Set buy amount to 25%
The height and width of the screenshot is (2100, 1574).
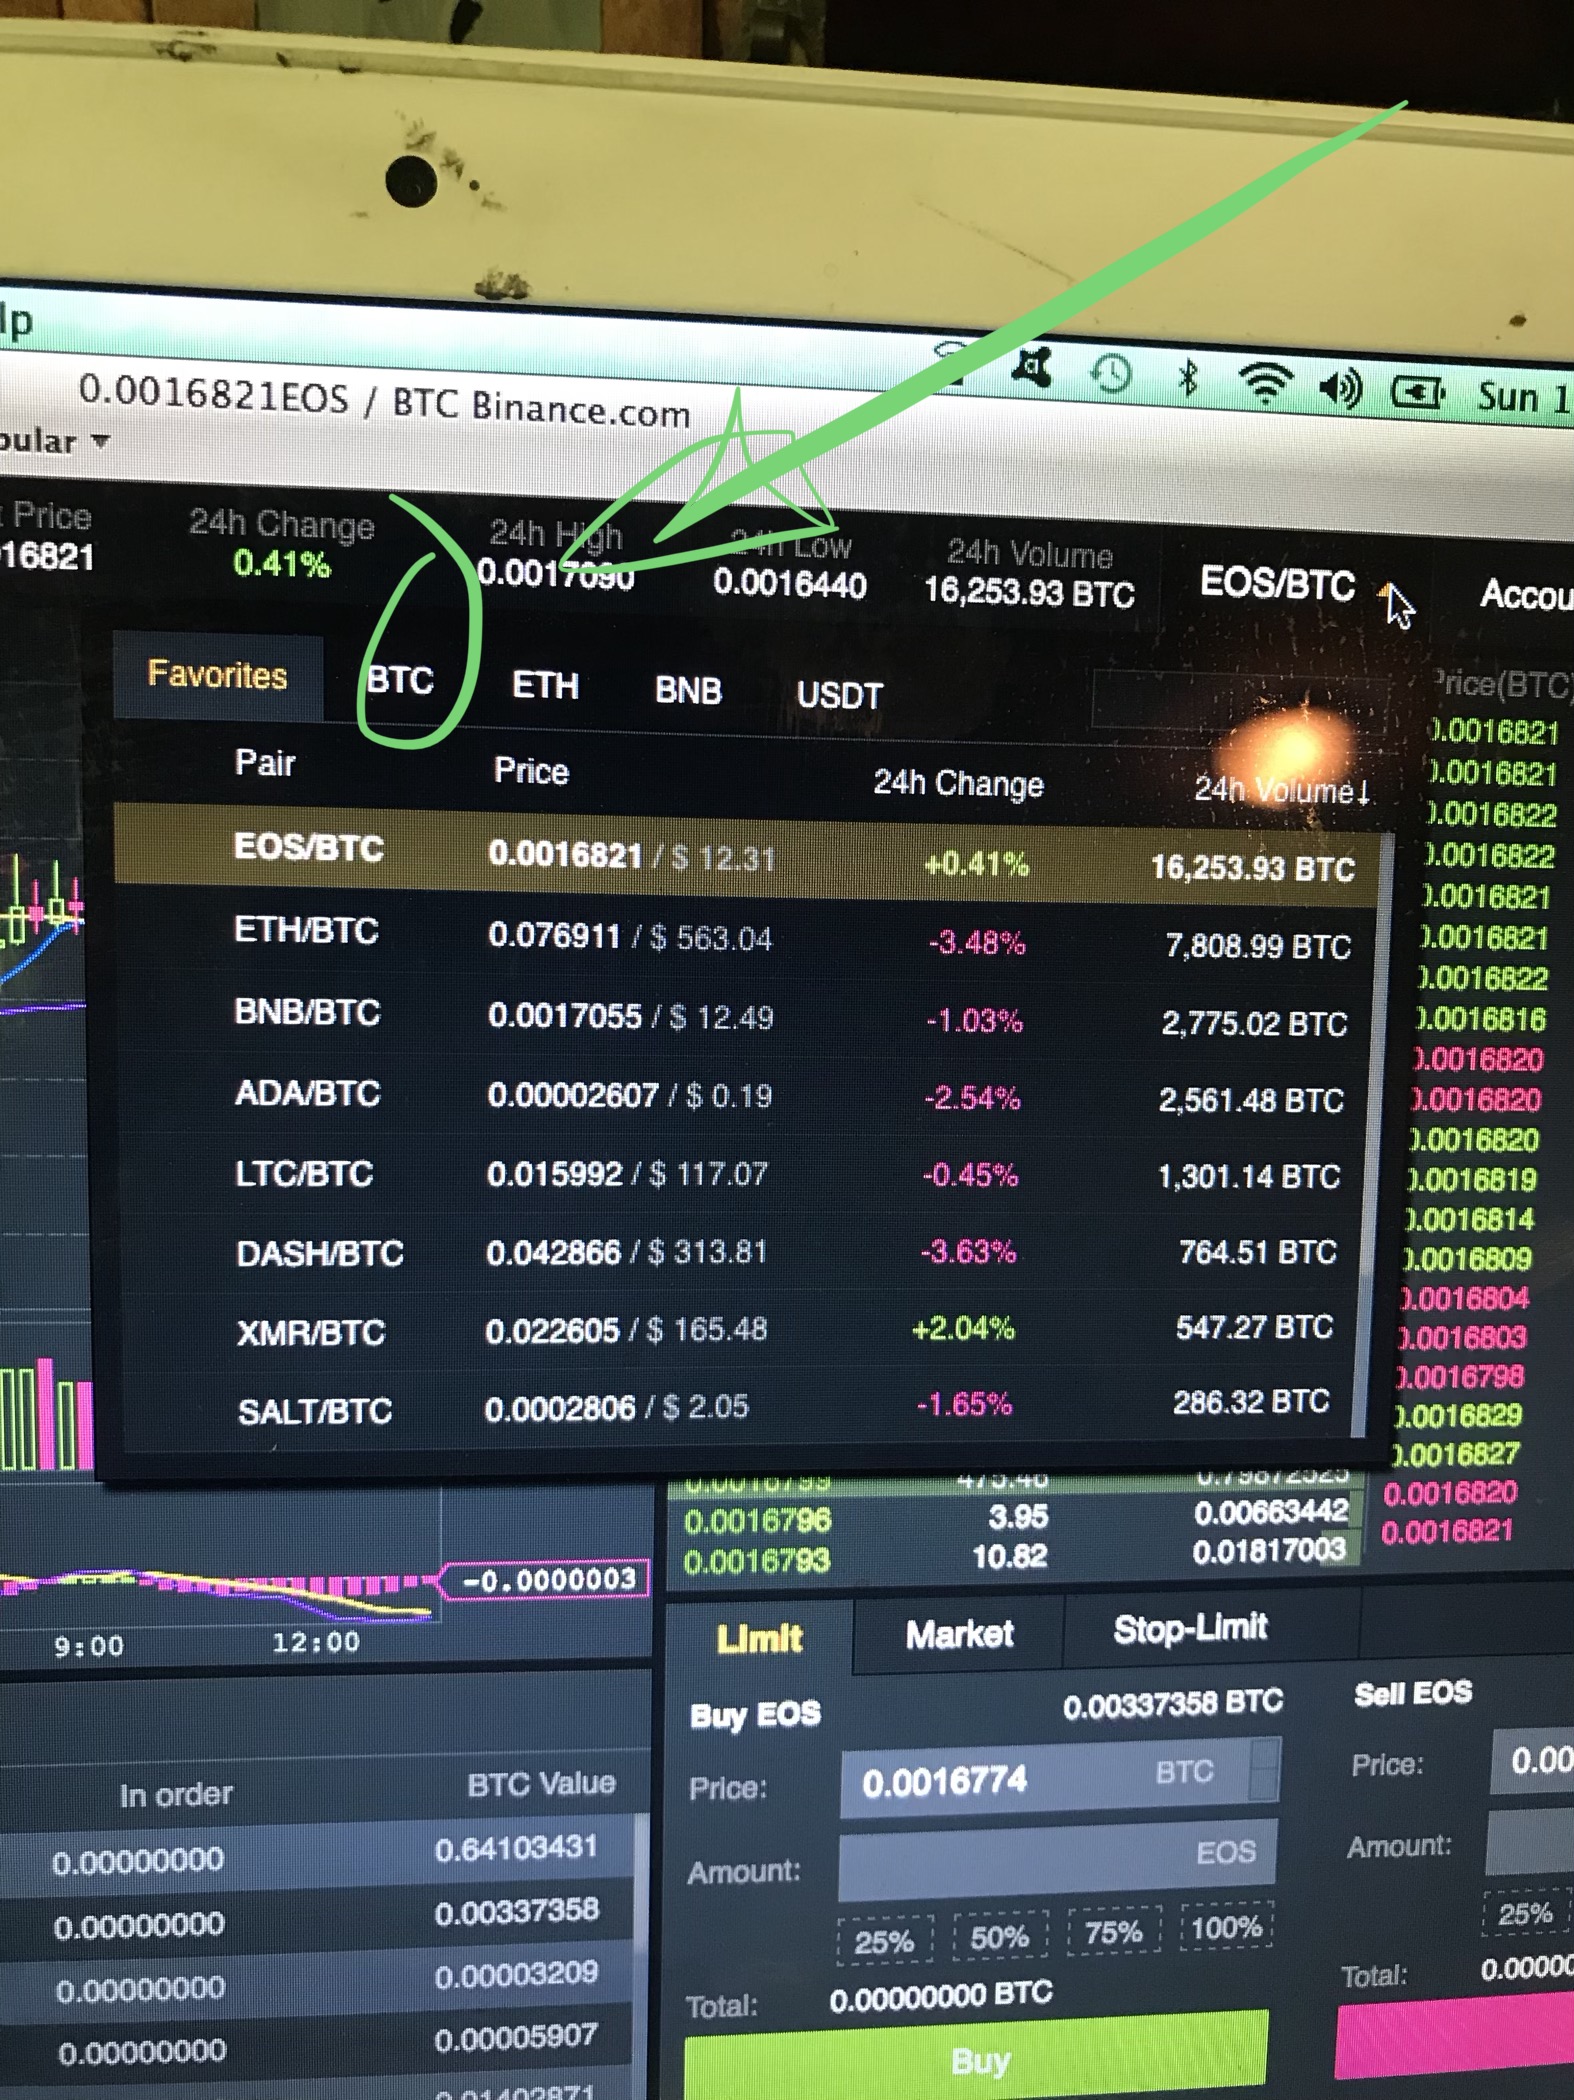[x=884, y=1941]
